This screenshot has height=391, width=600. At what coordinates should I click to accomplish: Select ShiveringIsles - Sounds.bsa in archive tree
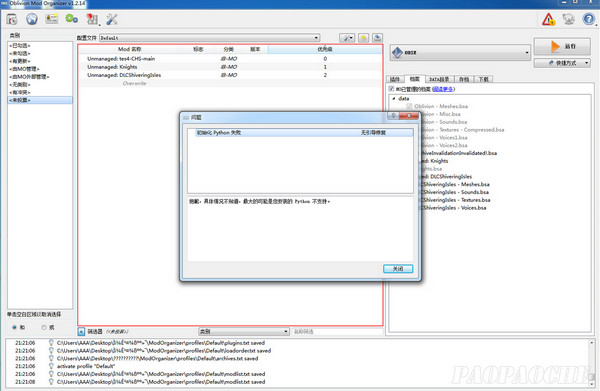pyautogui.click(x=455, y=192)
